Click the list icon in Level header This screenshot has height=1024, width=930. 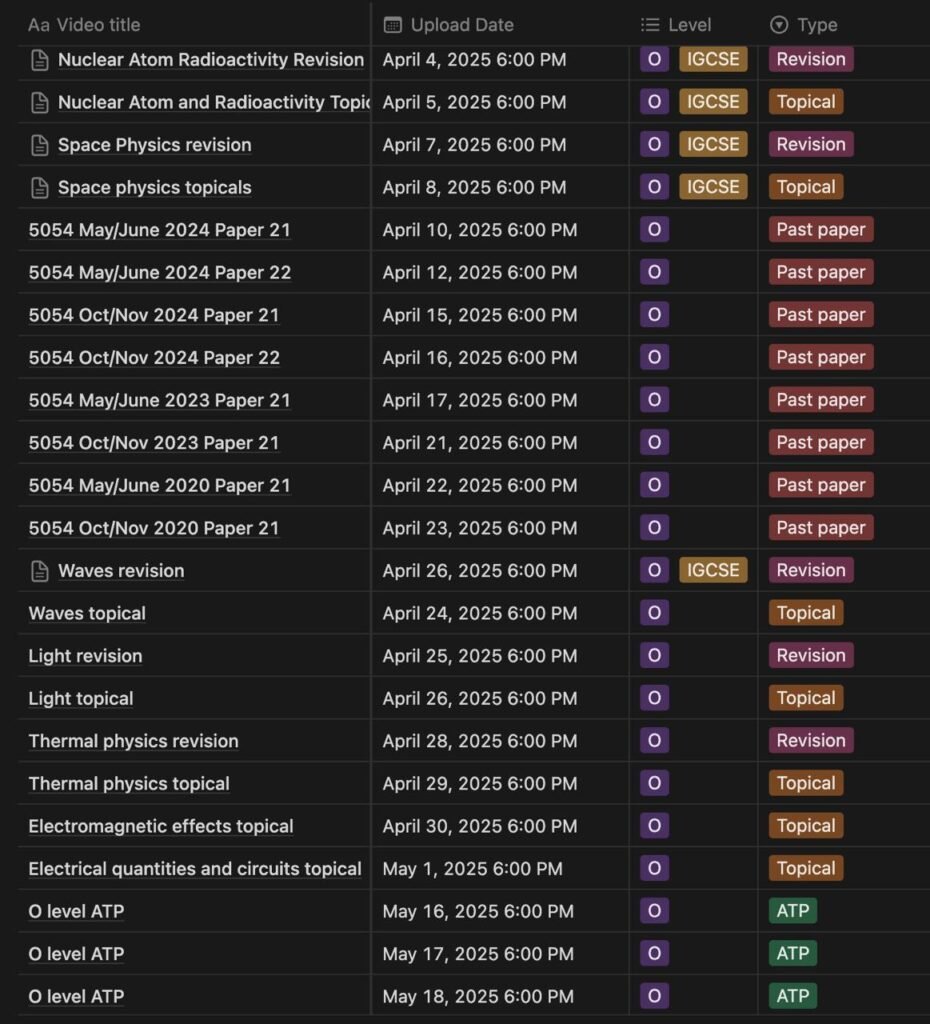click(650, 25)
